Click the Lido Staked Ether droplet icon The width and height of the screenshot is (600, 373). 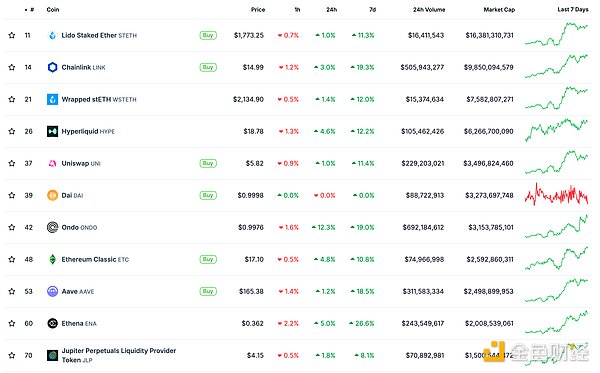(52, 35)
